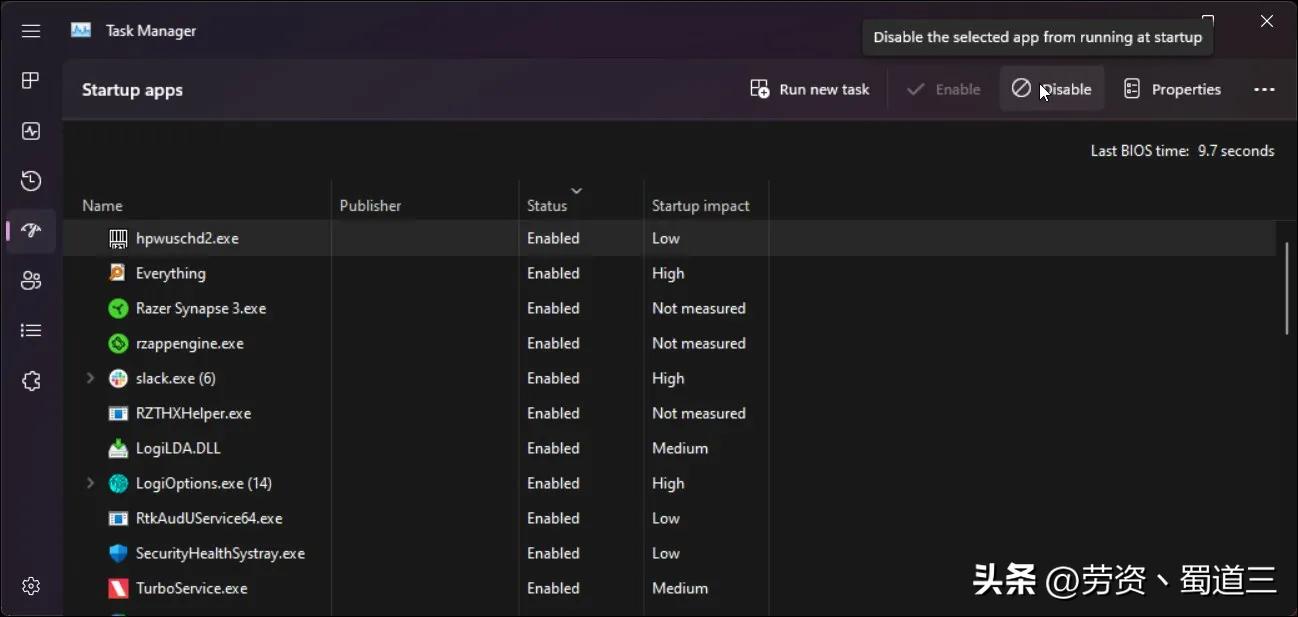Open the Users page in the sidebar

click(x=31, y=280)
